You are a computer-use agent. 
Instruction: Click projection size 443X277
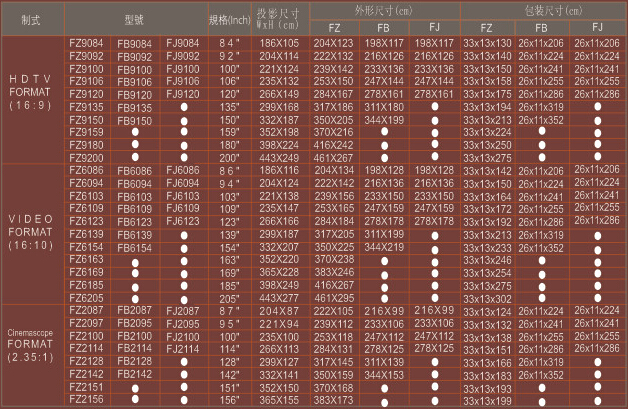pos(279,298)
